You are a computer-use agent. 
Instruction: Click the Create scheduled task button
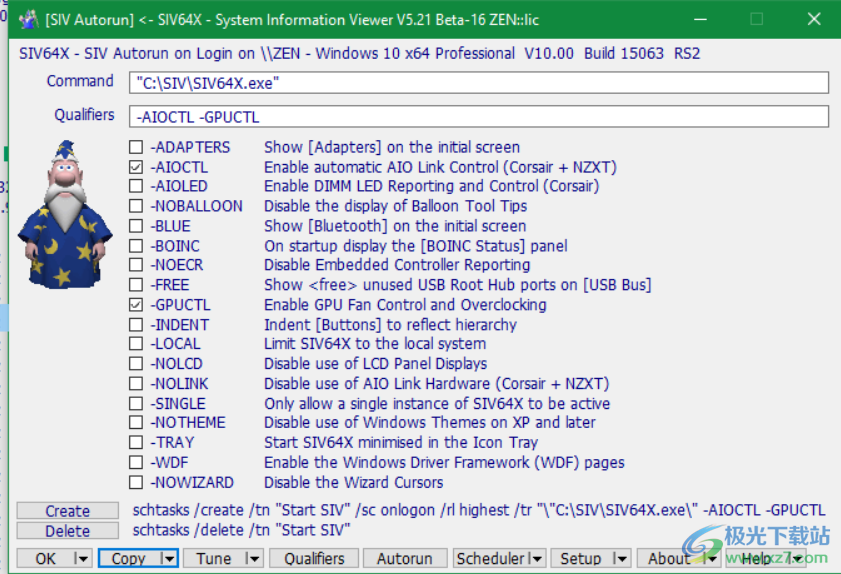click(68, 511)
